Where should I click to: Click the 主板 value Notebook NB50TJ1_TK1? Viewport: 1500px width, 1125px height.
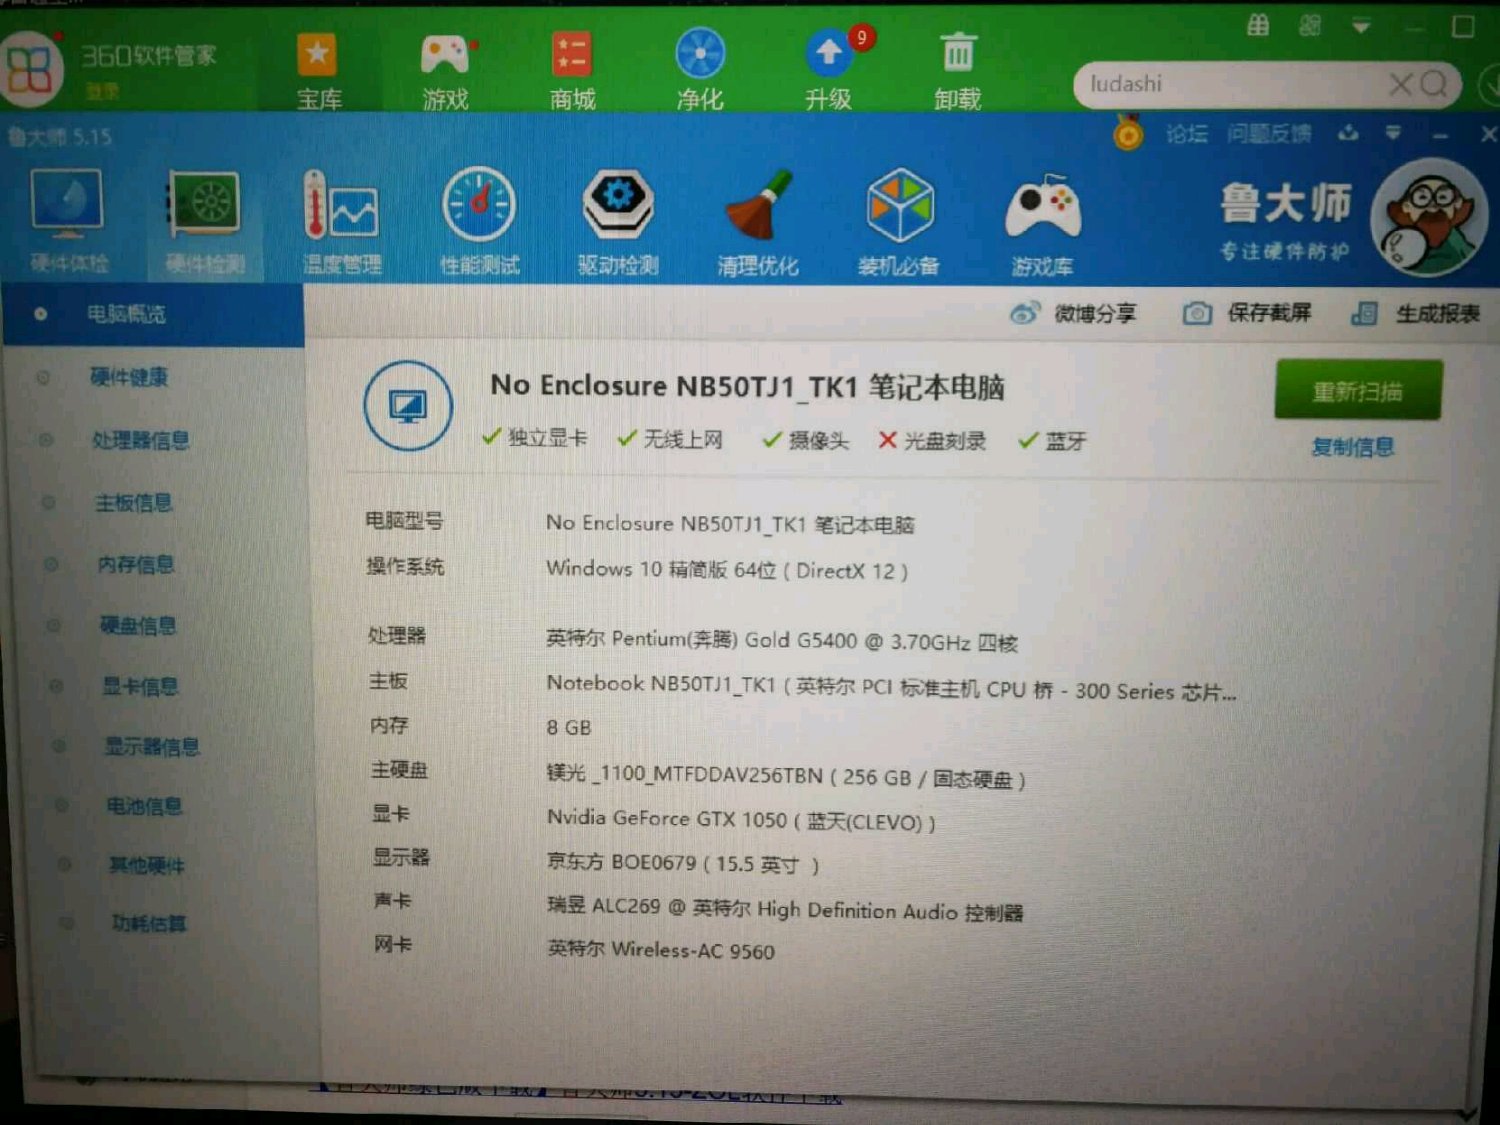pyautogui.click(x=891, y=688)
